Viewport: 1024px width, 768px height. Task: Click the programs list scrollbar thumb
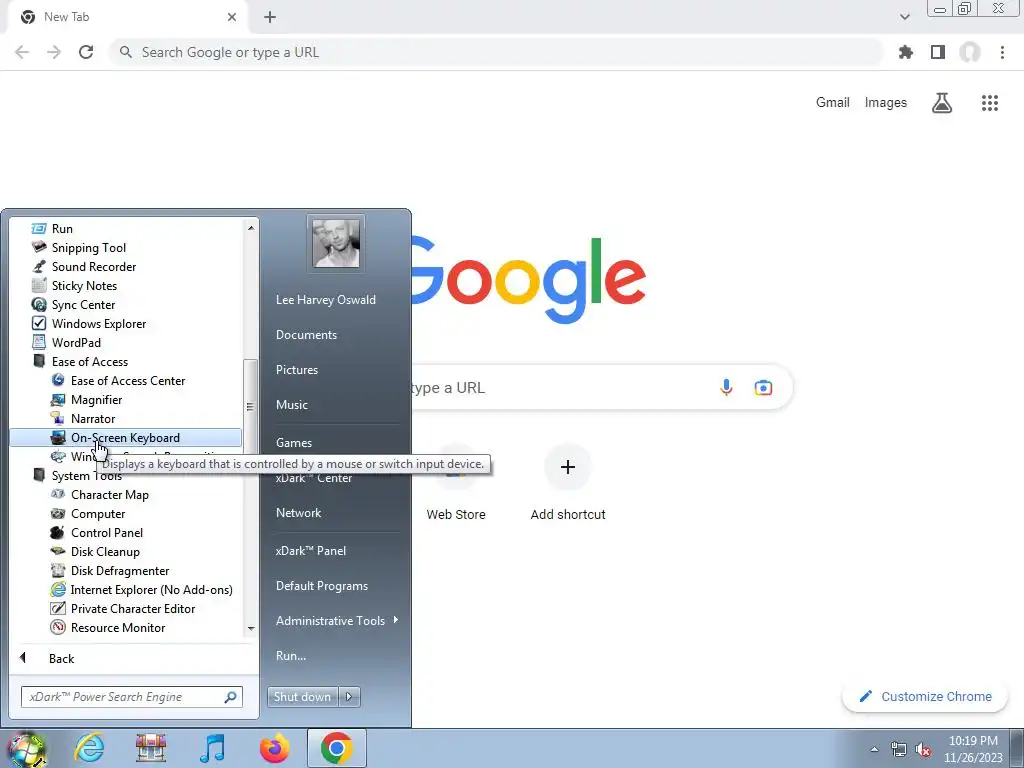point(249,406)
